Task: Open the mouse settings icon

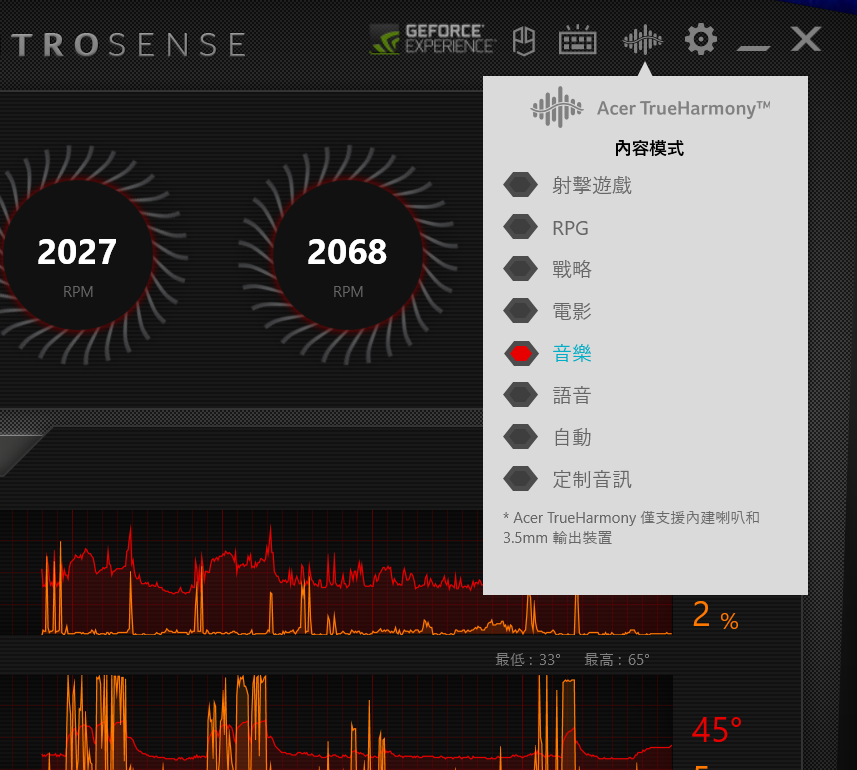Action: tap(524, 40)
